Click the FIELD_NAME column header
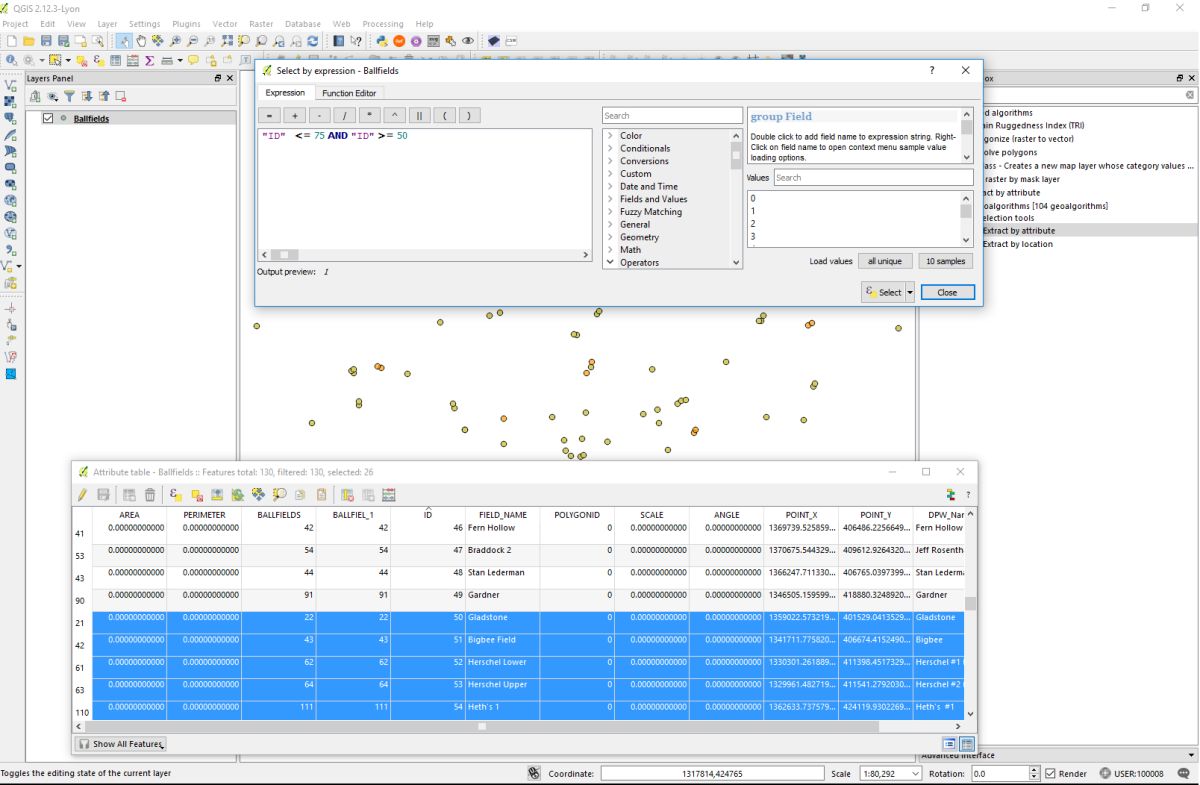This screenshot has height=785, width=1200. pyautogui.click(x=502, y=515)
